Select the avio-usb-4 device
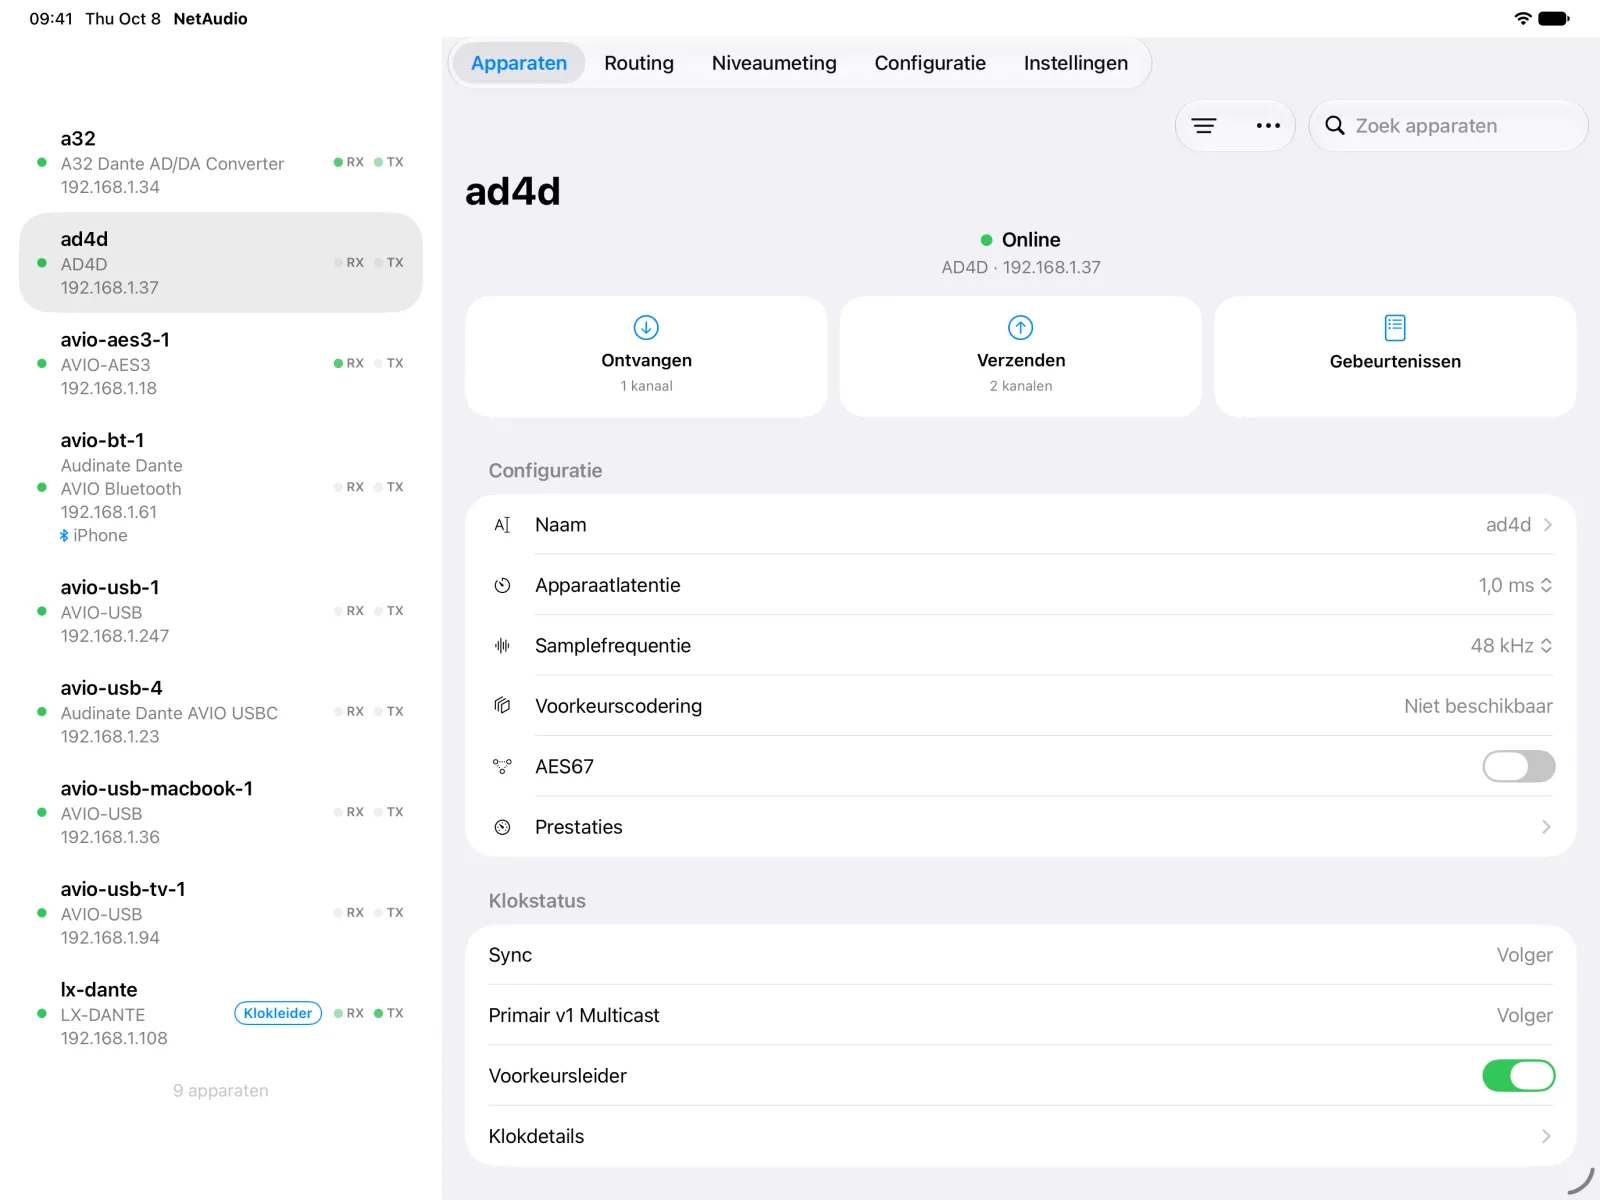The width and height of the screenshot is (1600, 1200). point(221,711)
